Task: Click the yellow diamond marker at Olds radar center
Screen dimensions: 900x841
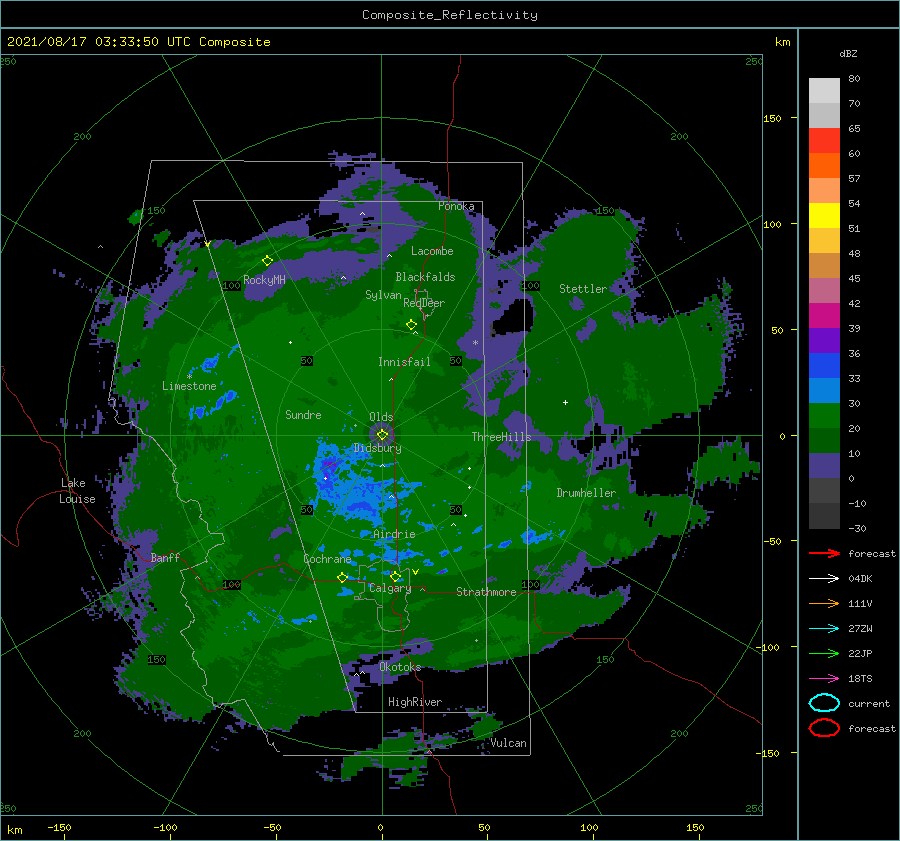Action: click(382, 435)
